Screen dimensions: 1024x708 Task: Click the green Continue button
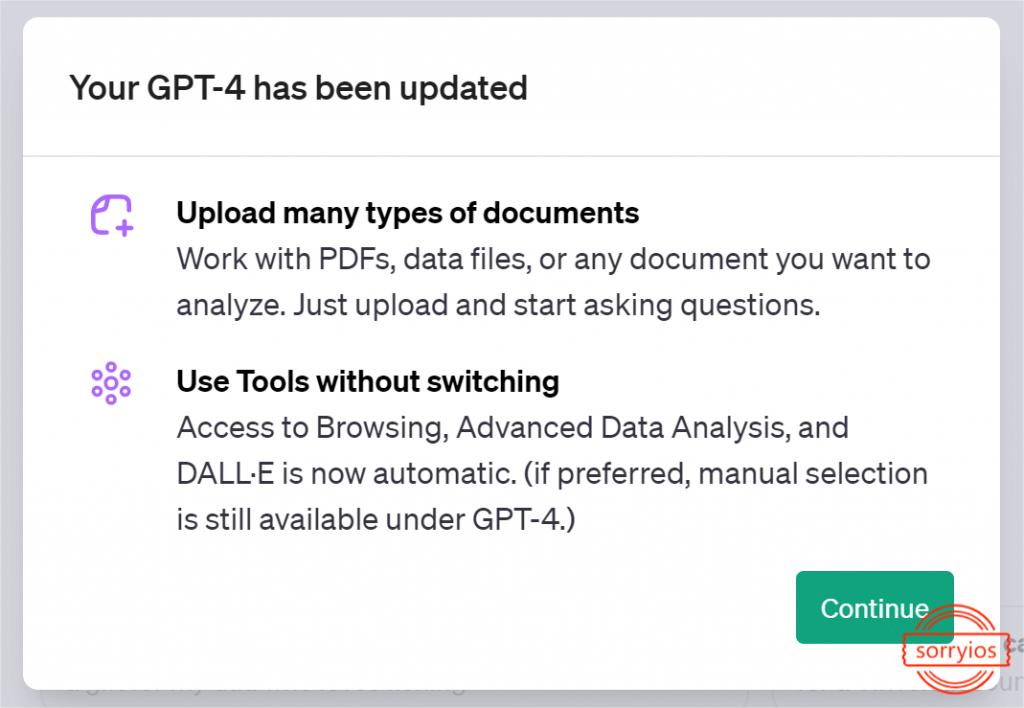pyautogui.click(x=873, y=607)
